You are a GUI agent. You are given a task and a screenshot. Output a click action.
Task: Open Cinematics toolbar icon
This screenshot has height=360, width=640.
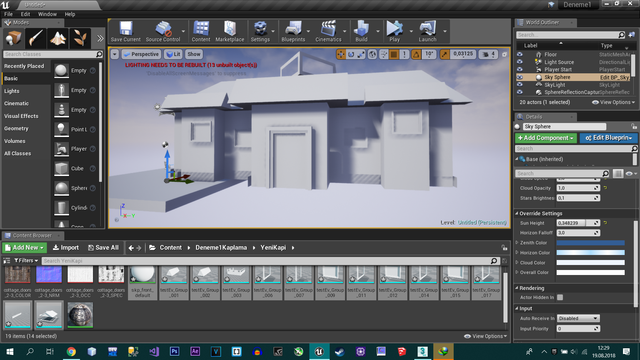click(x=328, y=31)
